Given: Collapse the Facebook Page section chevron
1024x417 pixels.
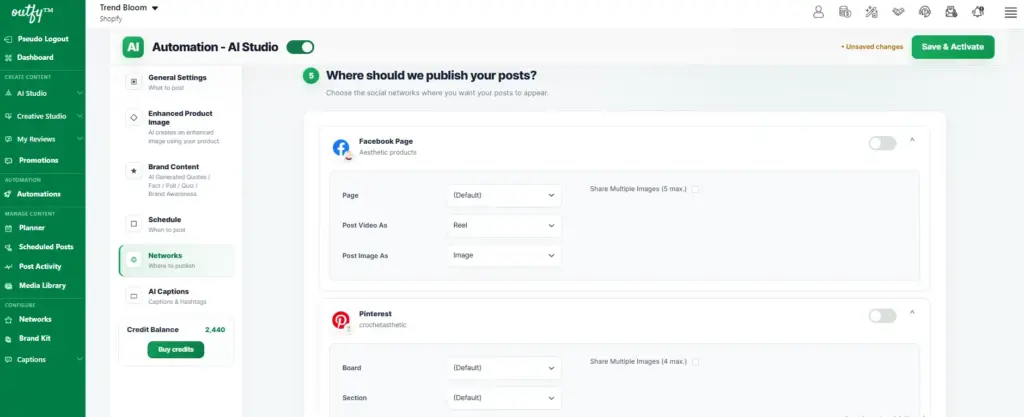Looking at the screenshot, I should [912, 140].
